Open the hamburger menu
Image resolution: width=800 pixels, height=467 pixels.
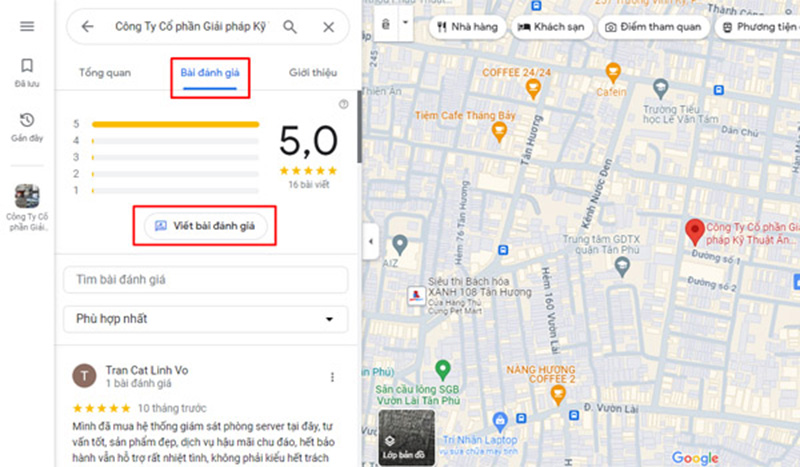pyautogui.click(x=27, y=26)
